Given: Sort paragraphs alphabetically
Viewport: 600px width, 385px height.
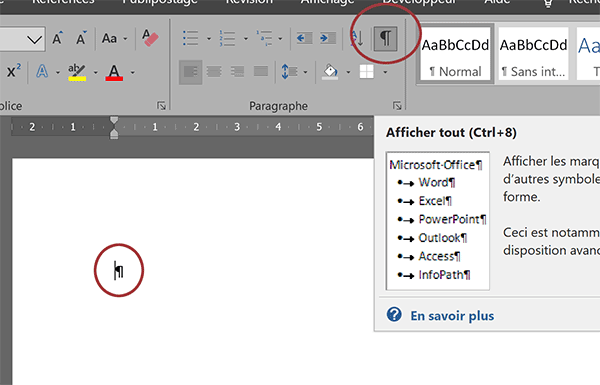Looking at the screenshot, I should click(357, 38).
